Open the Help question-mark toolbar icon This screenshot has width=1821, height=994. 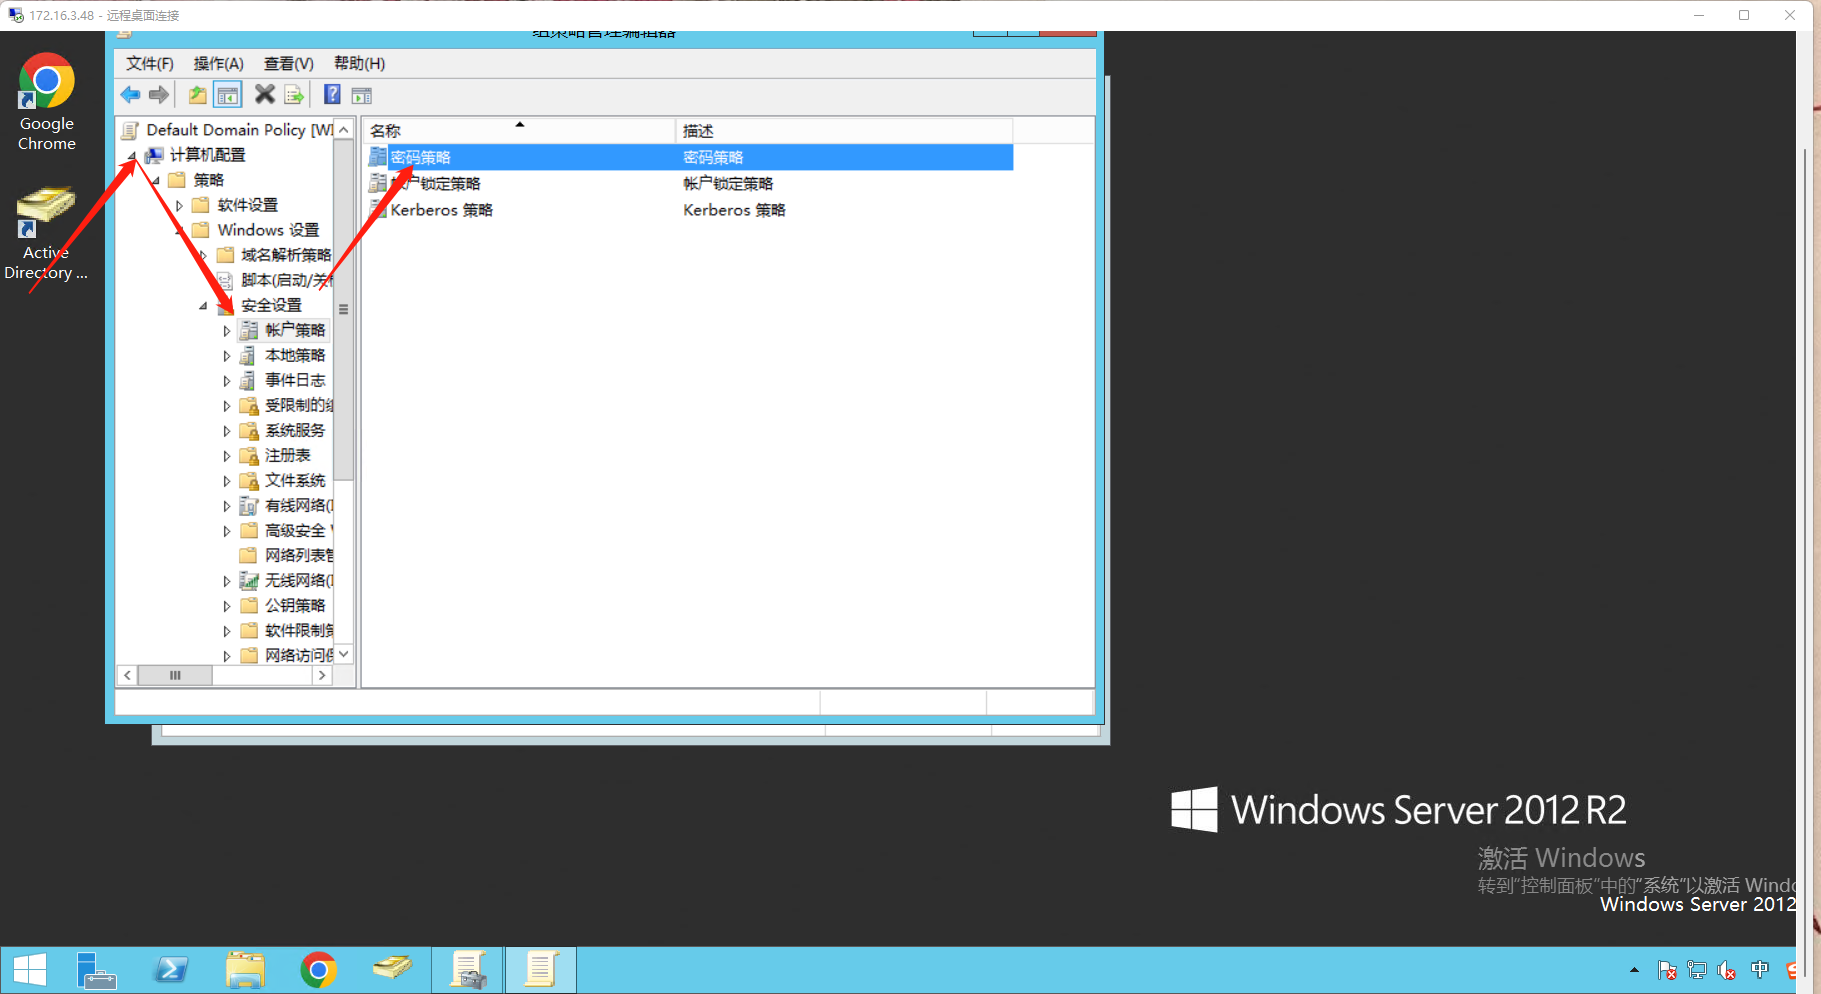(x=333, y=95)
